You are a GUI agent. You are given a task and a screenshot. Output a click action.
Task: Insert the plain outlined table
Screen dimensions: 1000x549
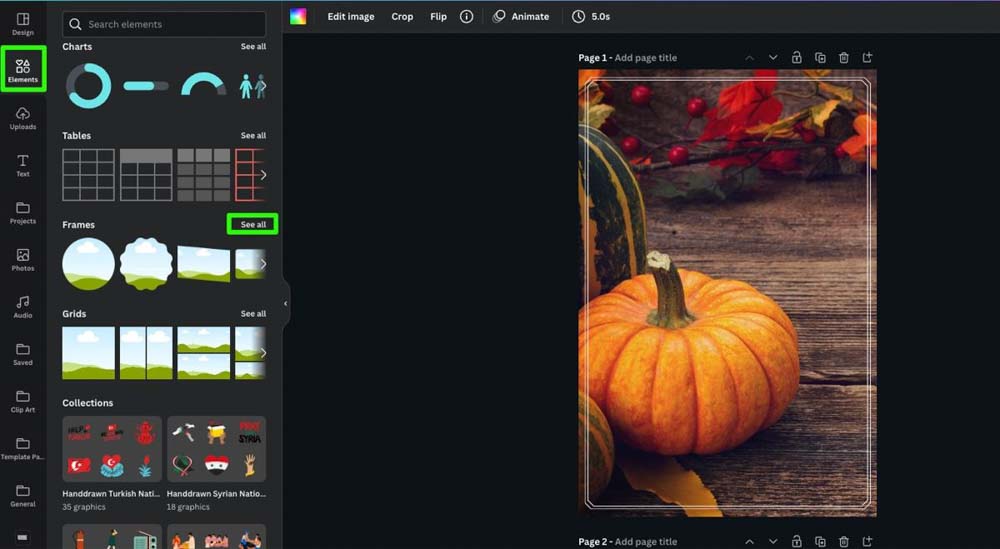coord(89,175)
